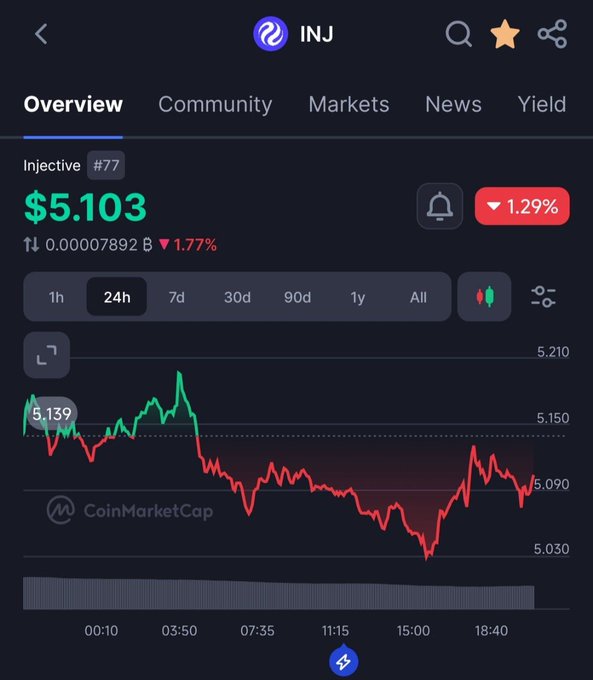Toggle the favorite star icon
The height and width of the screenshot is (680, 593).
click(x=505, y=34)
